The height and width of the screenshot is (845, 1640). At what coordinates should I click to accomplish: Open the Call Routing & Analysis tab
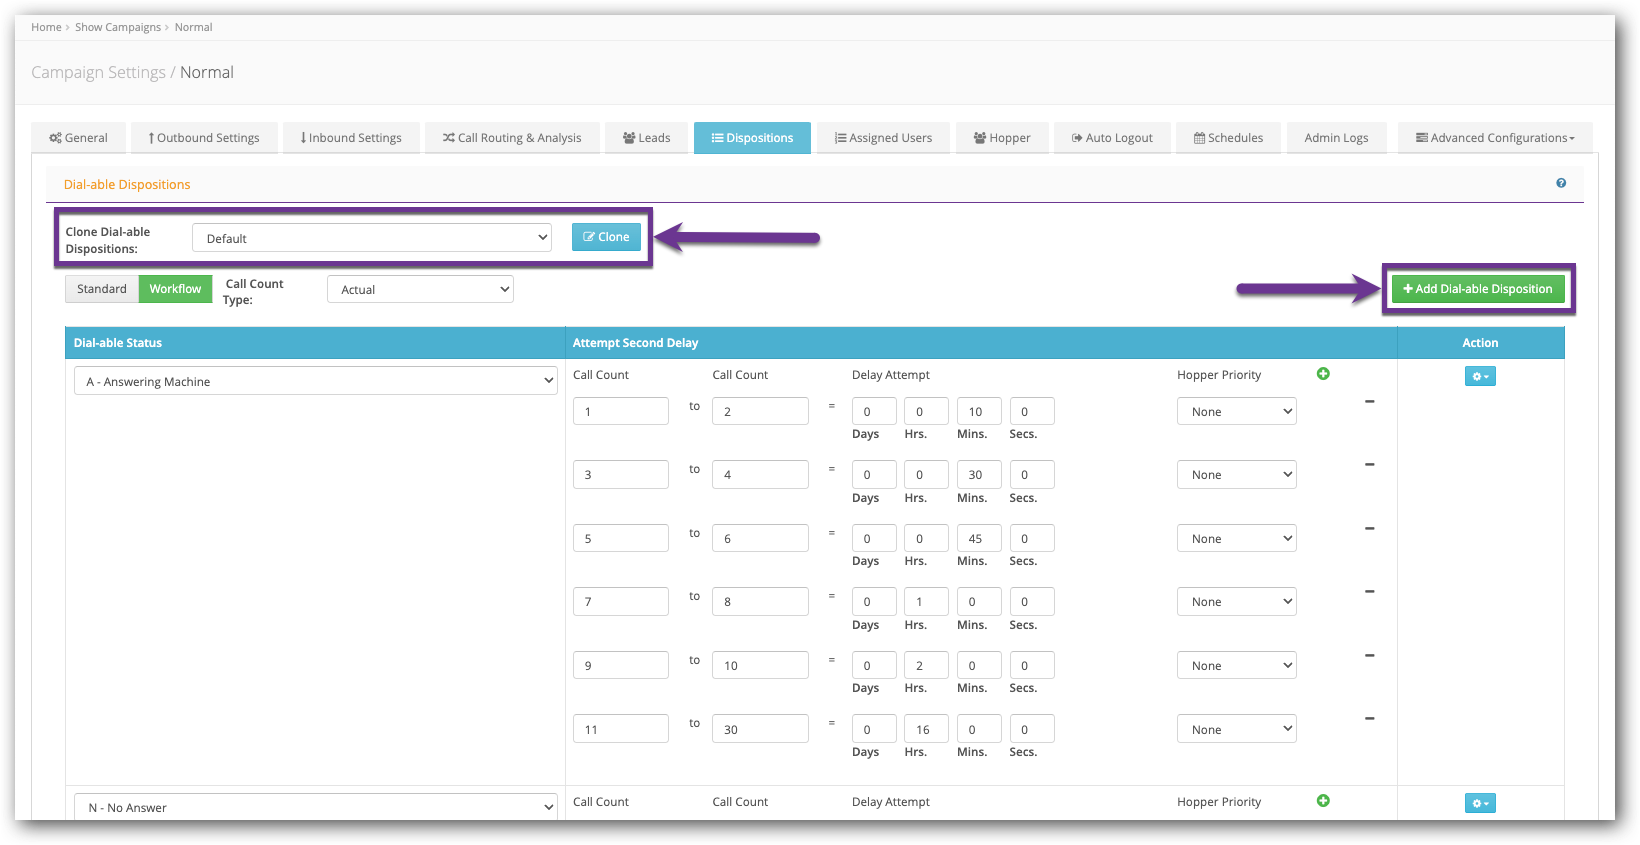[x=512, y=138]
